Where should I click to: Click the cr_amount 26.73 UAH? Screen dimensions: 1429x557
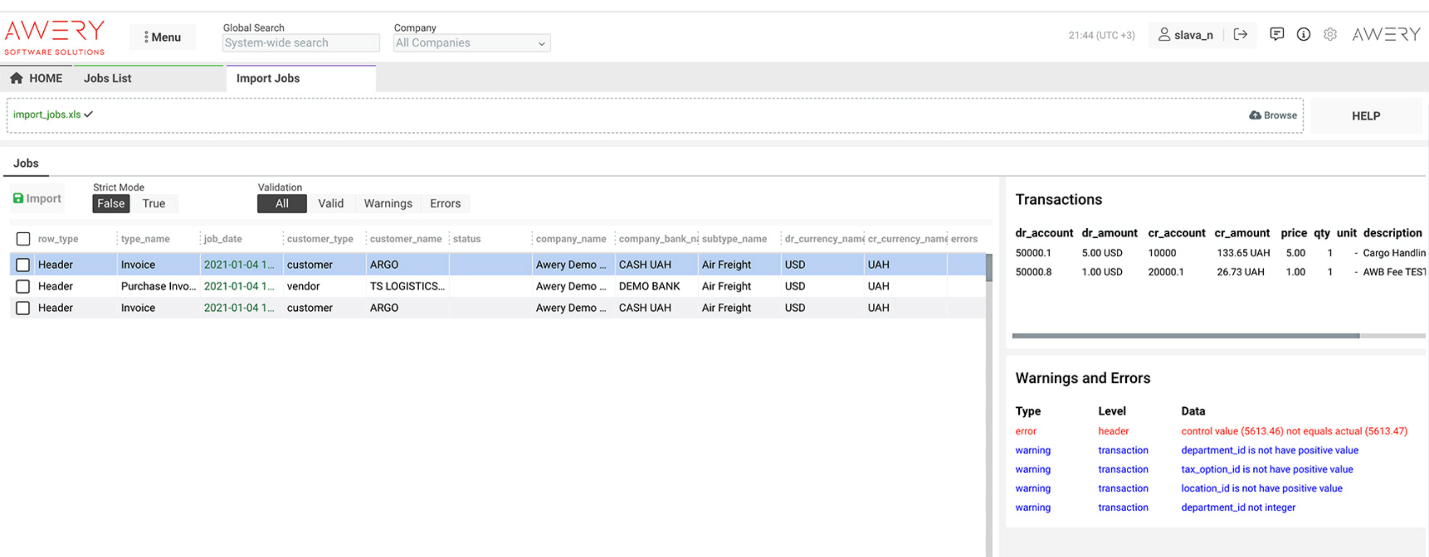click(1243, 272)
